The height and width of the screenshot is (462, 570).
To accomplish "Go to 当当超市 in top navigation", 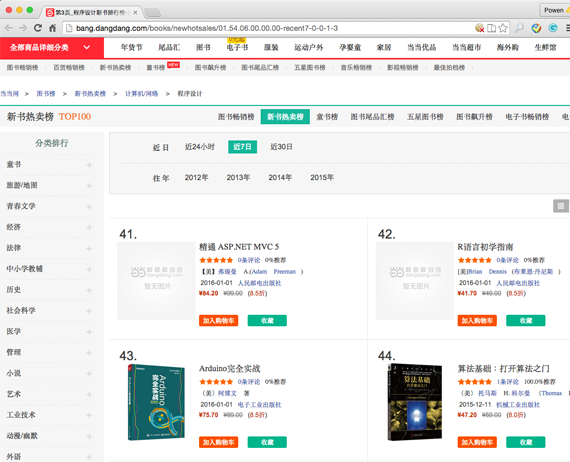I will (x=466, y=48).
